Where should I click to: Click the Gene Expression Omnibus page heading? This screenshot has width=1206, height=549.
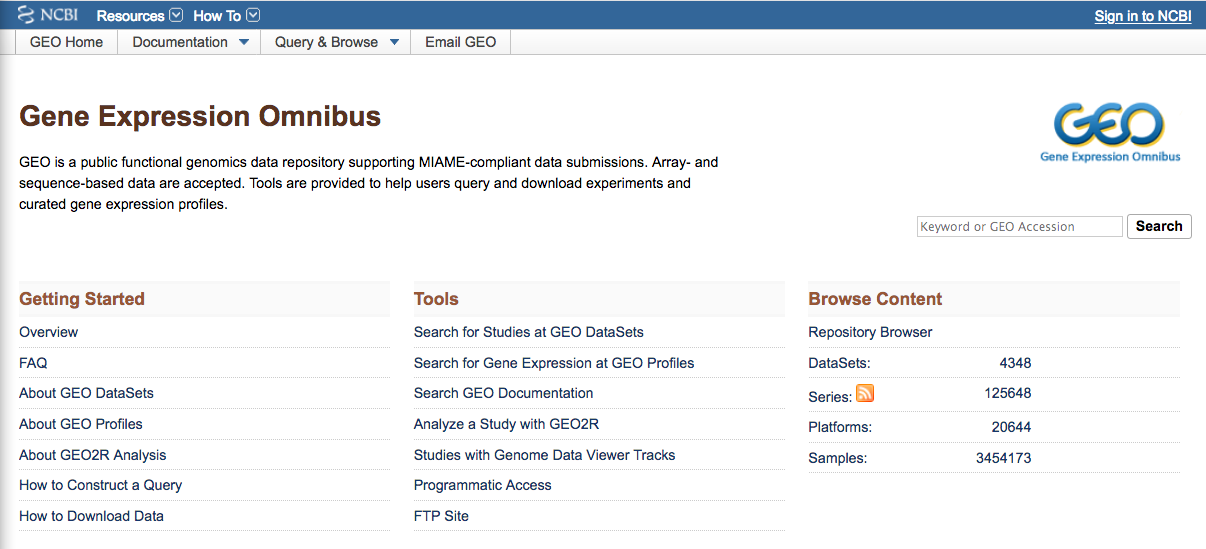200,116
